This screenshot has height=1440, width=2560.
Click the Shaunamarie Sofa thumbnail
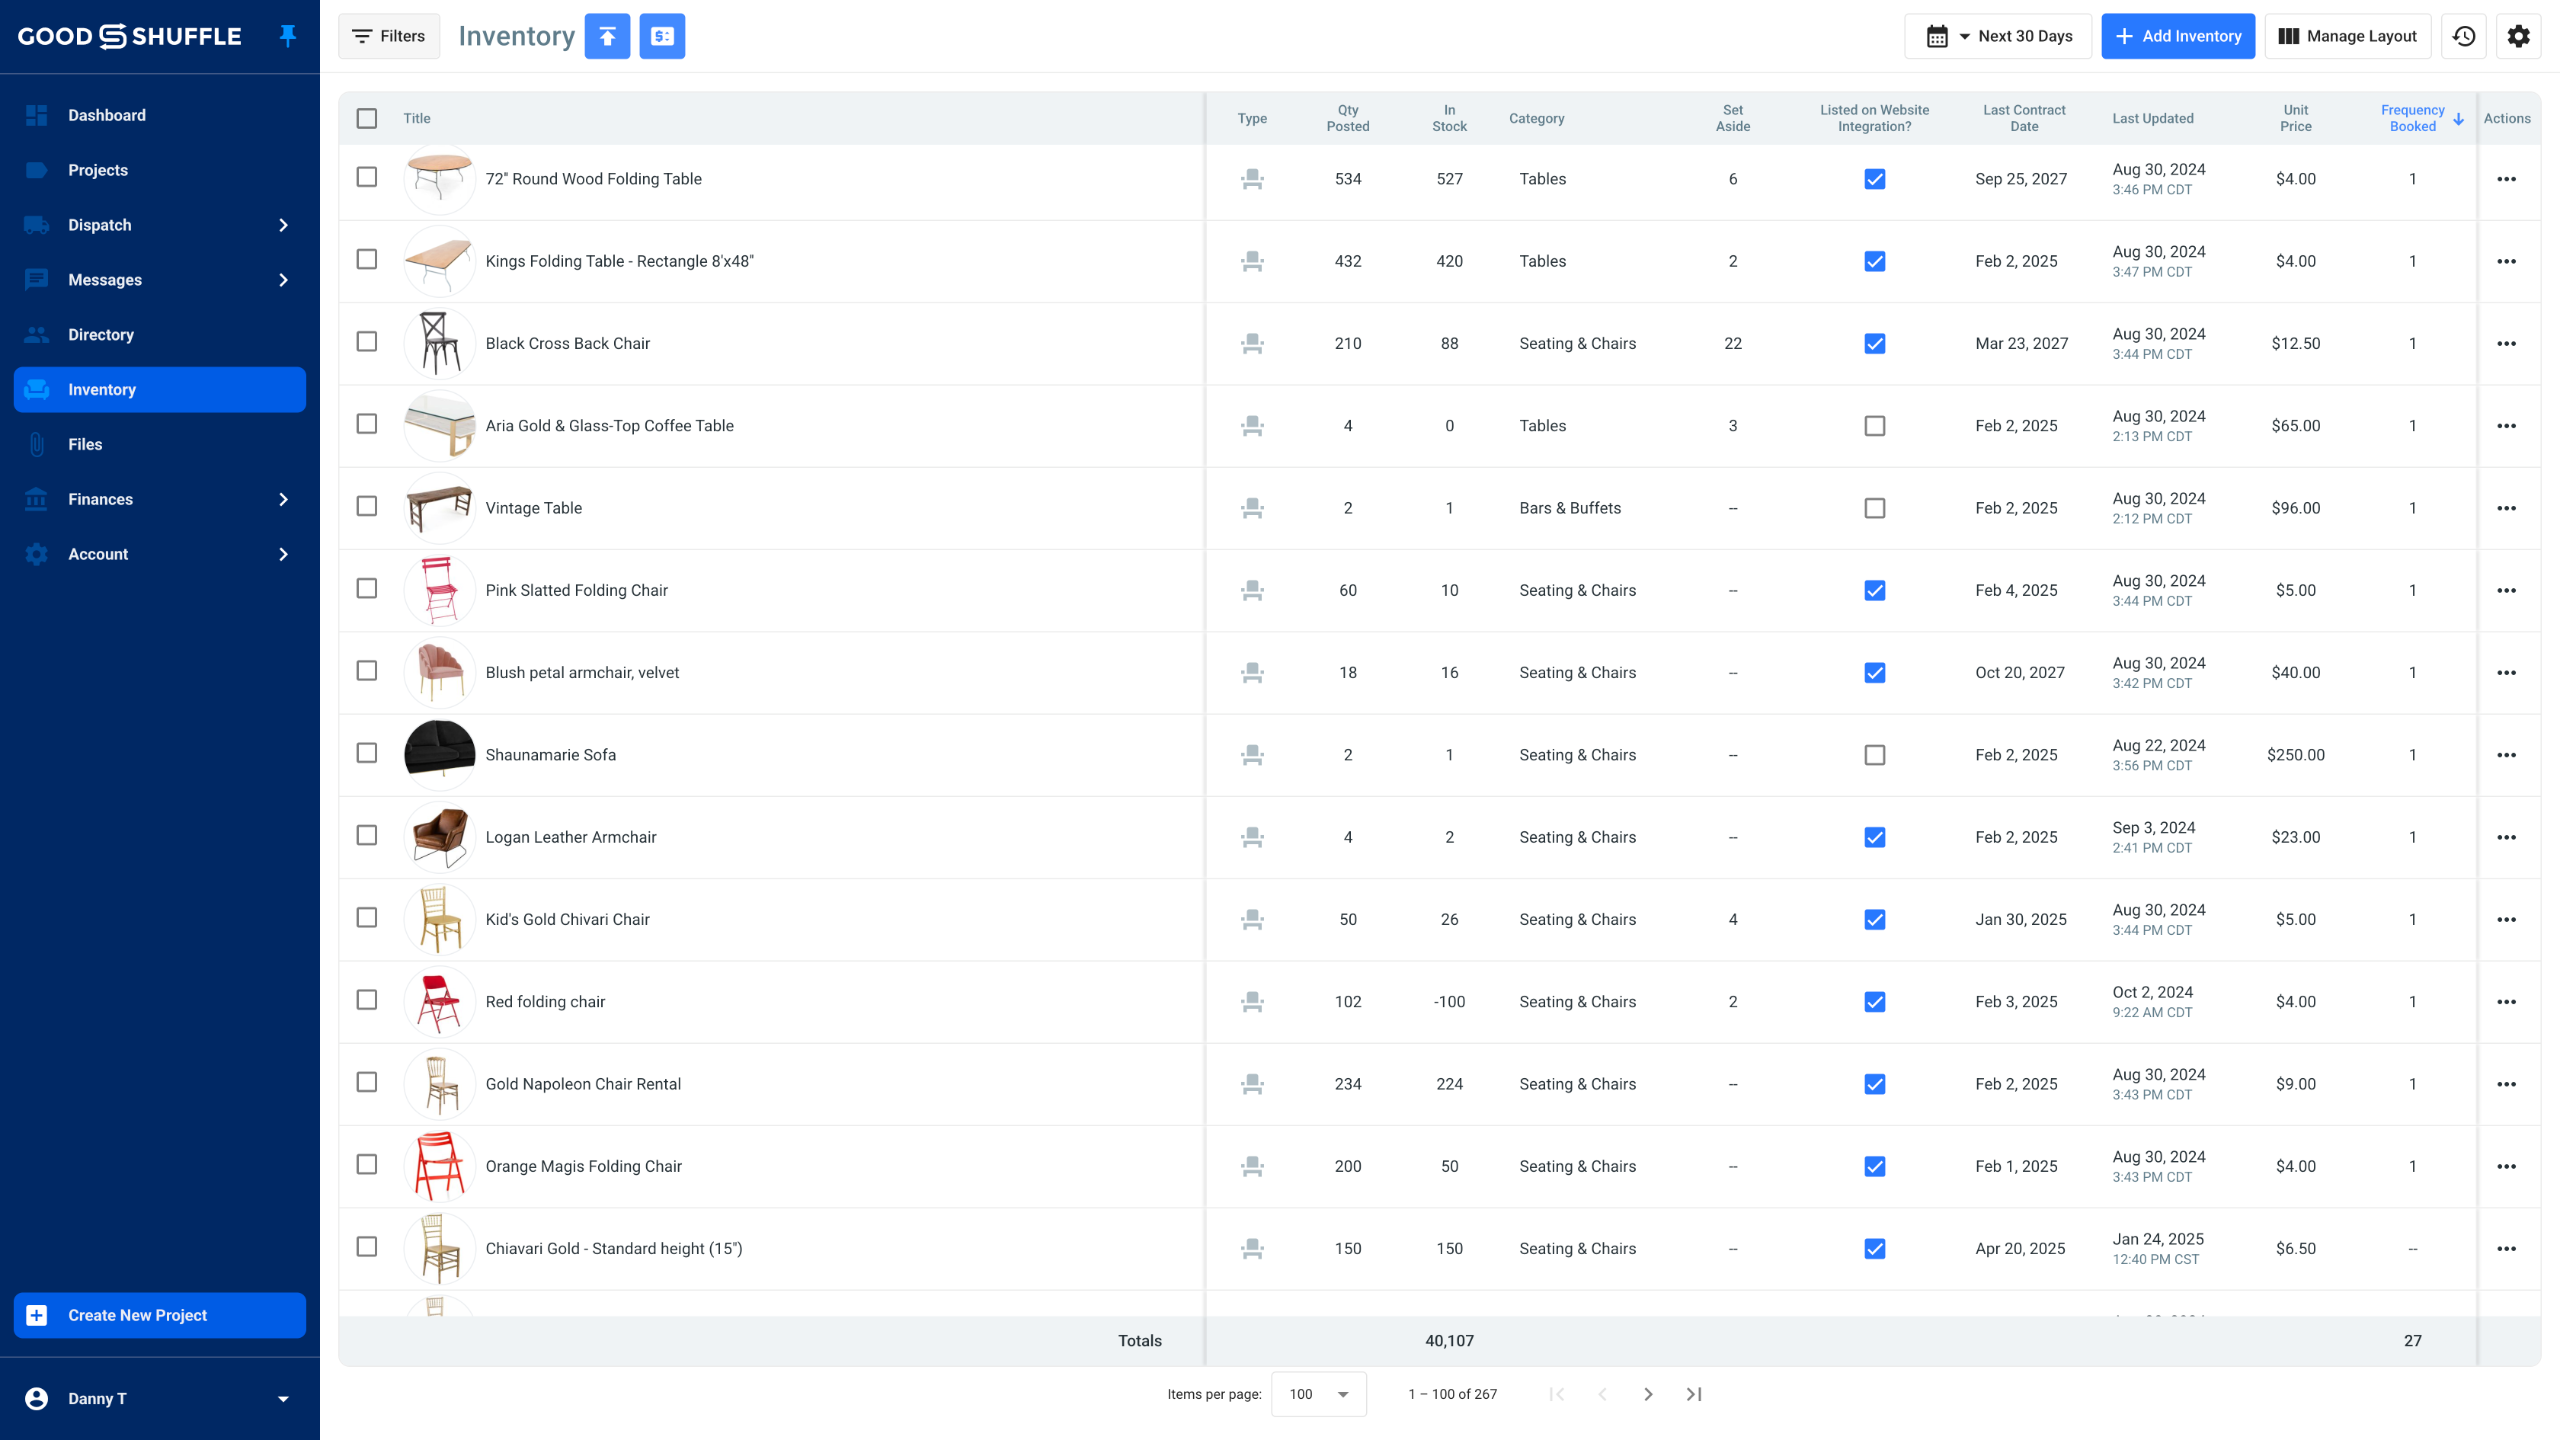coord(439,755)
